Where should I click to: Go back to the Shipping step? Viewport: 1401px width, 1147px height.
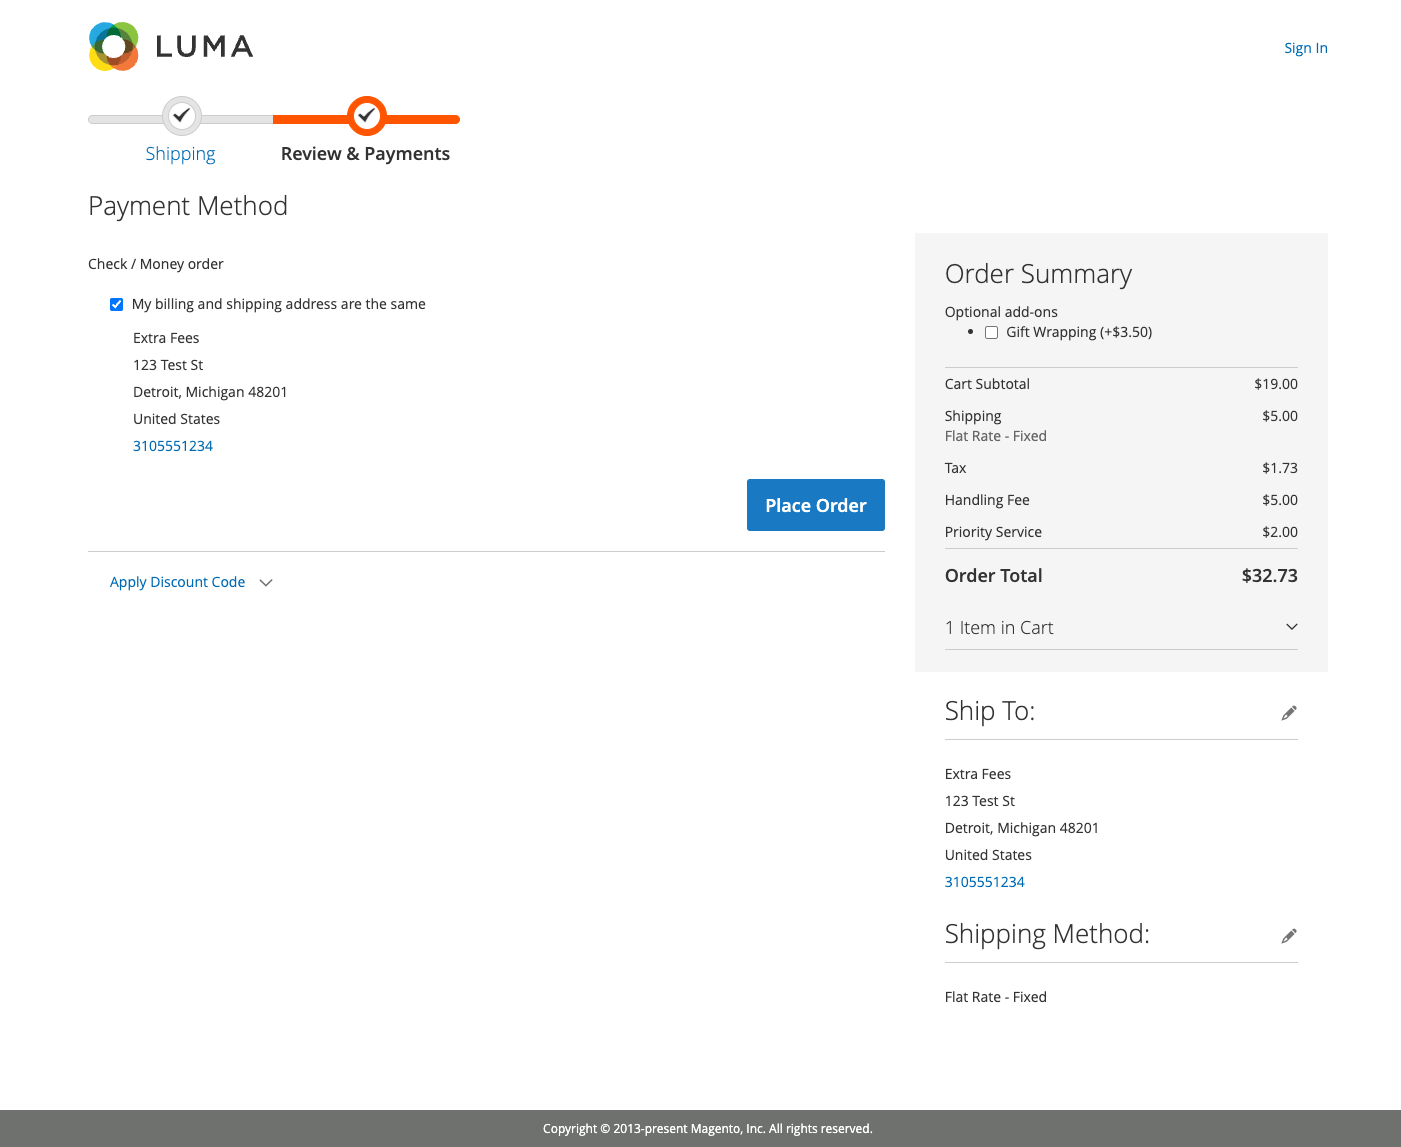click(x=180, y=154)
